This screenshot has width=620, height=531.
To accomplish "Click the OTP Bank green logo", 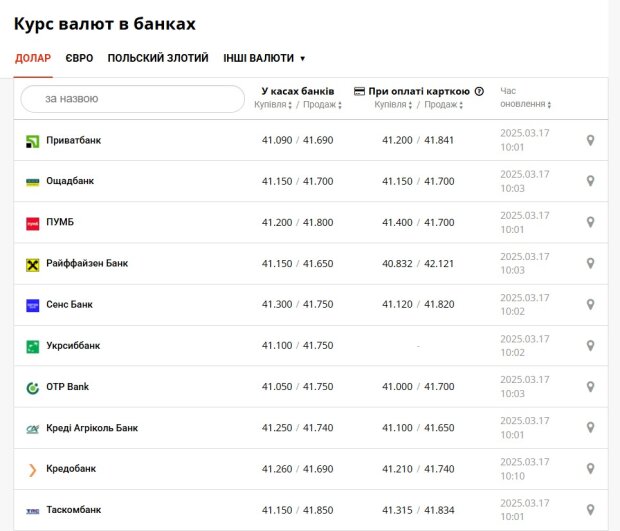I will point(32,388).
